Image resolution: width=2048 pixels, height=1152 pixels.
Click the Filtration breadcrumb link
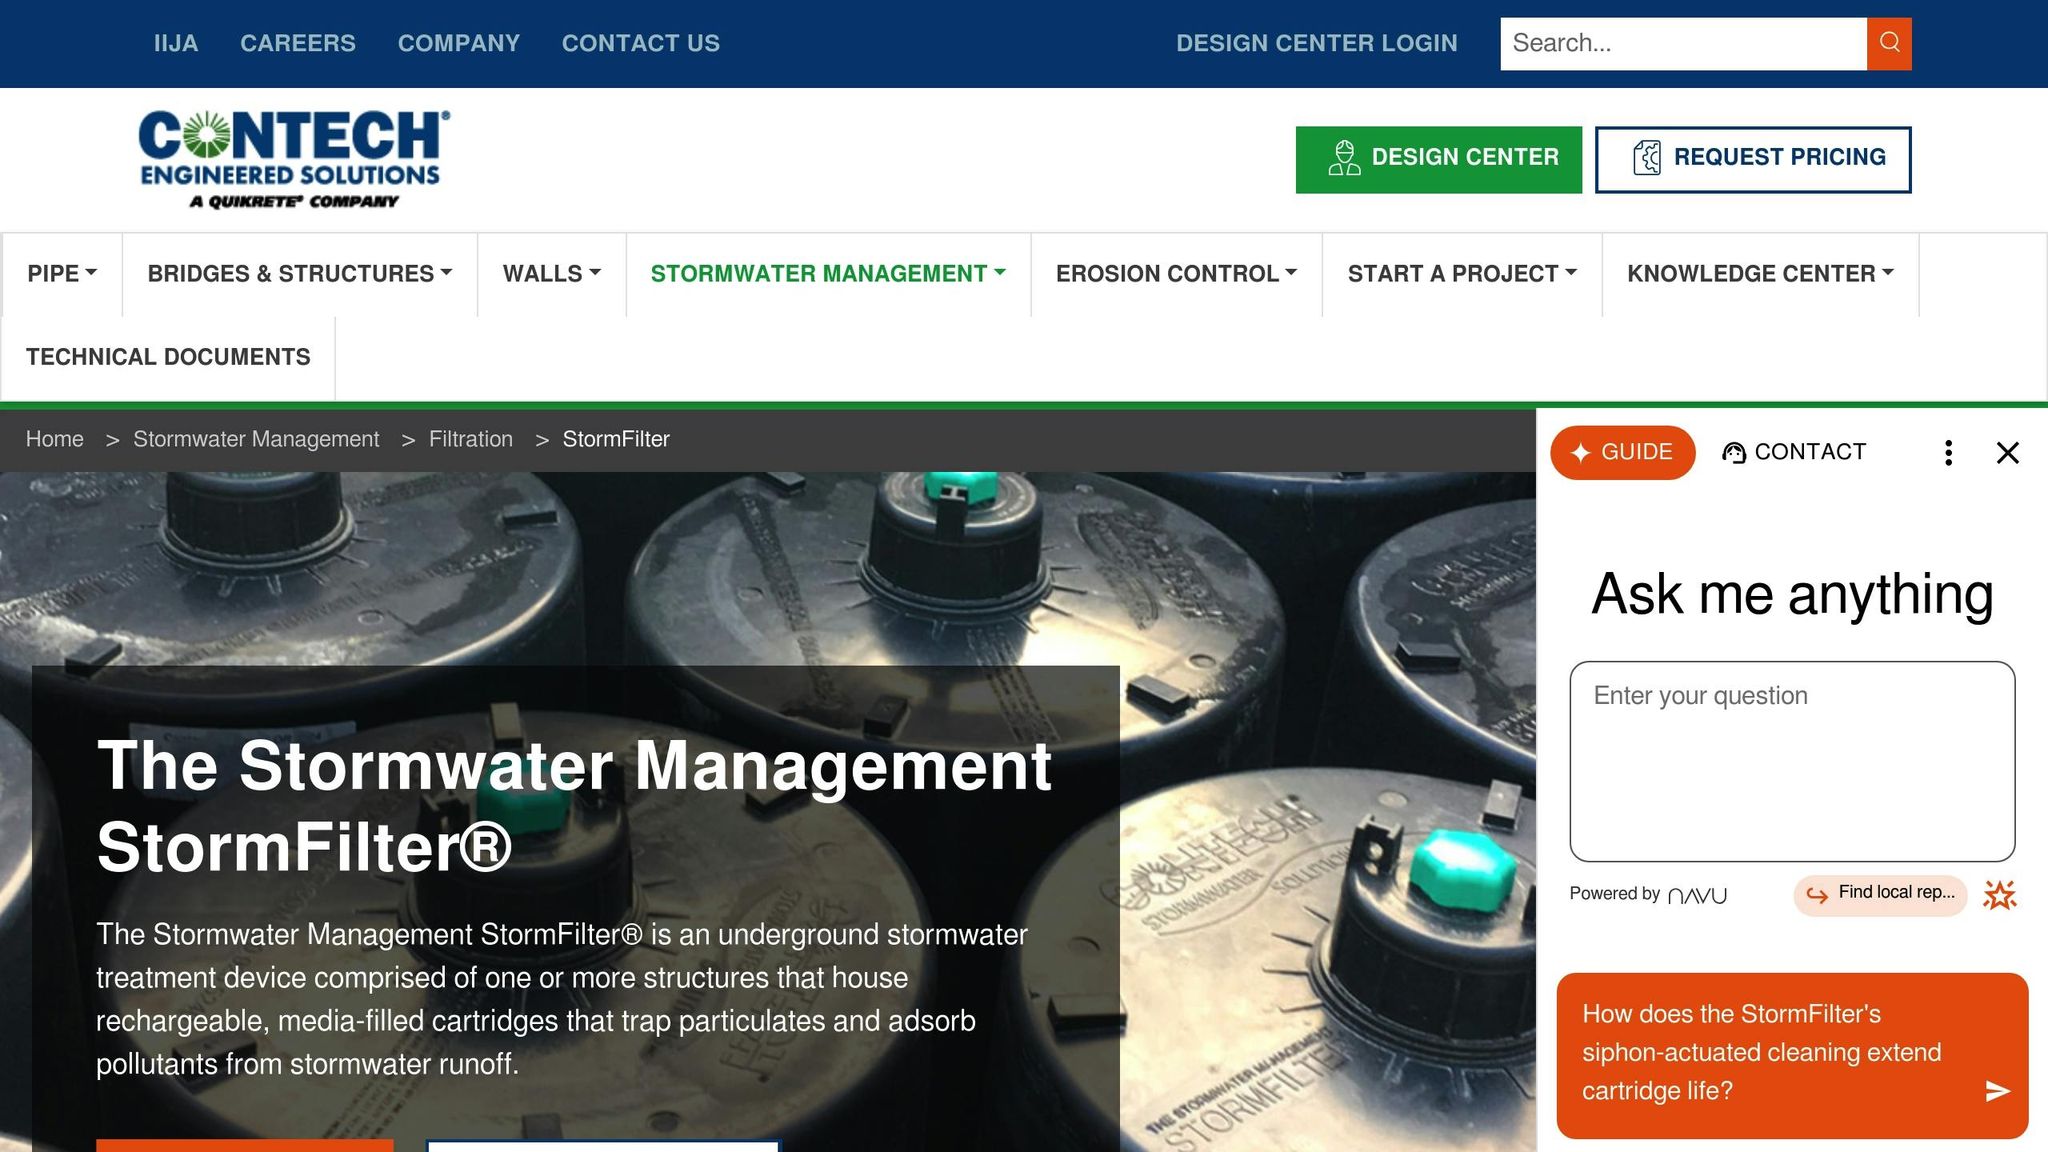471,439
